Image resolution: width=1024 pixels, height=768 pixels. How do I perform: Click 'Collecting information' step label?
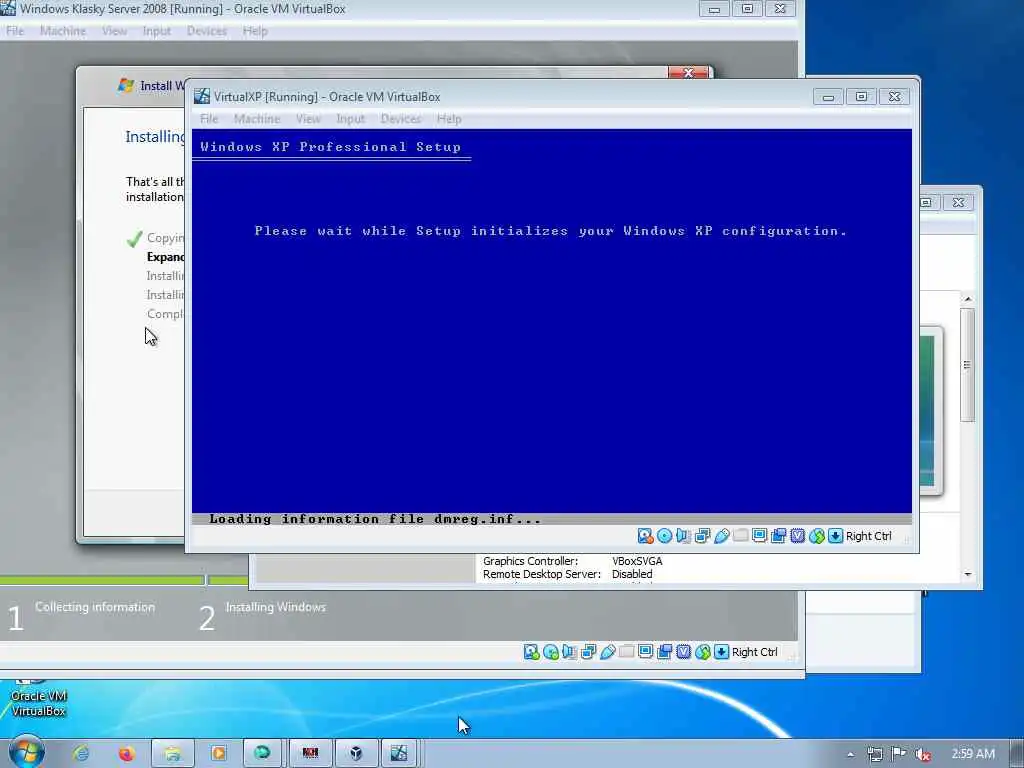pyautogui.click(x=95, y=607)
